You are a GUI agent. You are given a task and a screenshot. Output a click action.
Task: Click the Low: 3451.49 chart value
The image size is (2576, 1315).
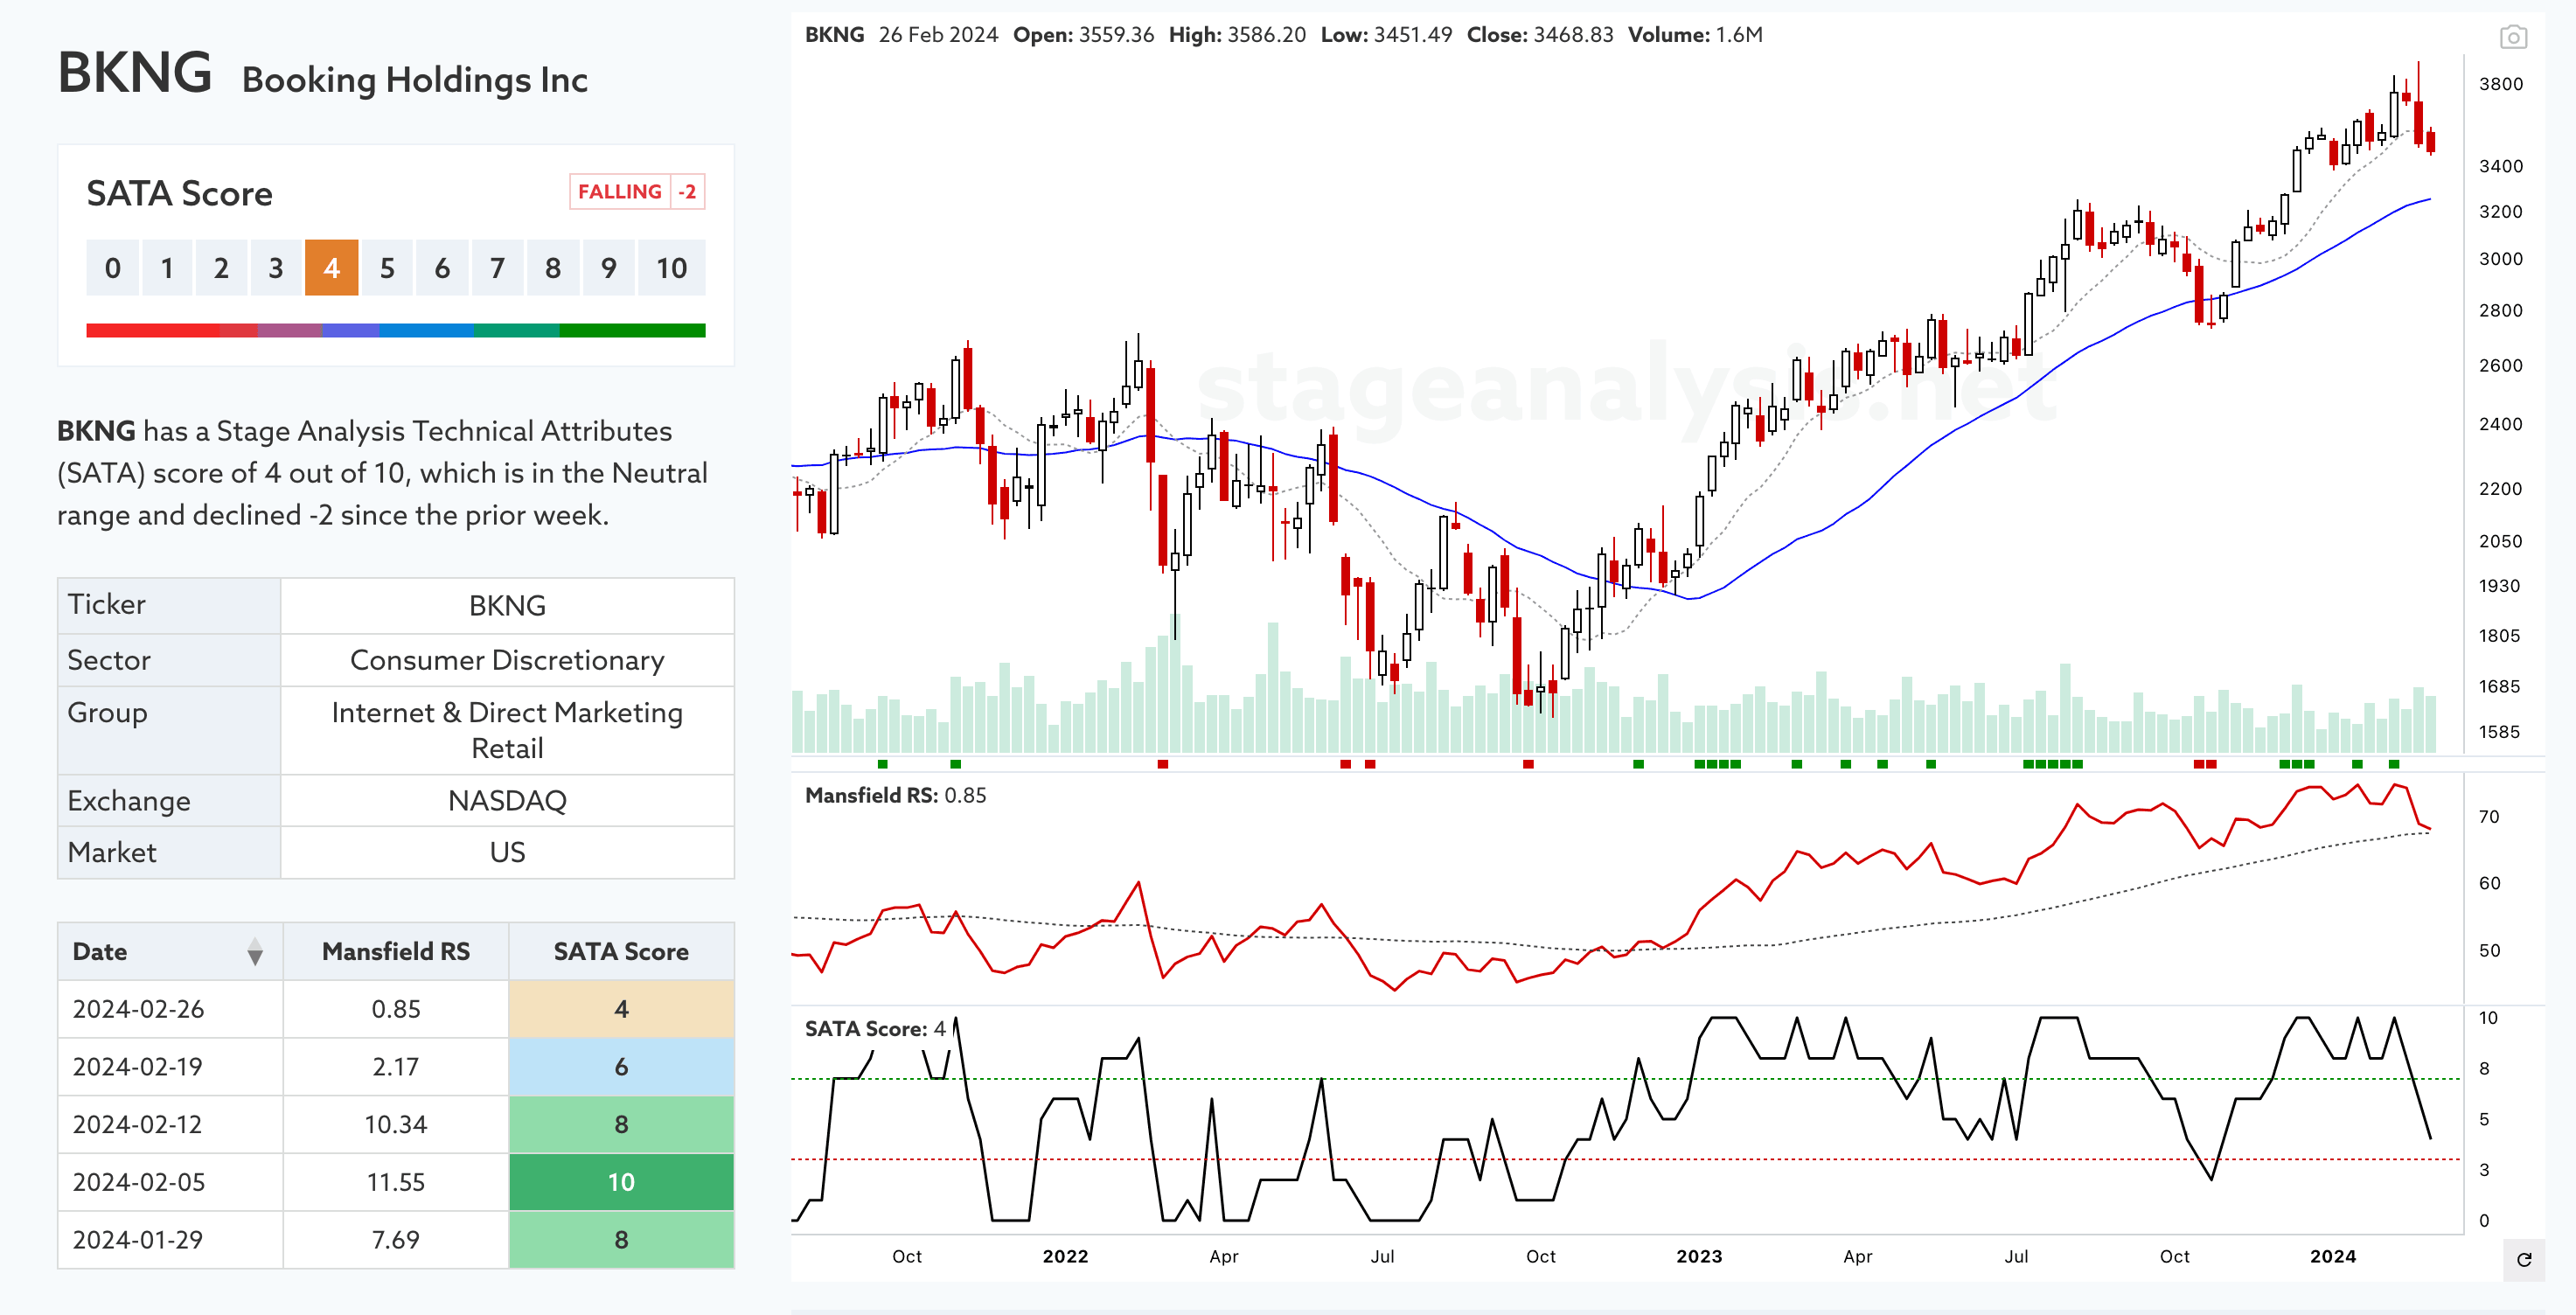1386,35
